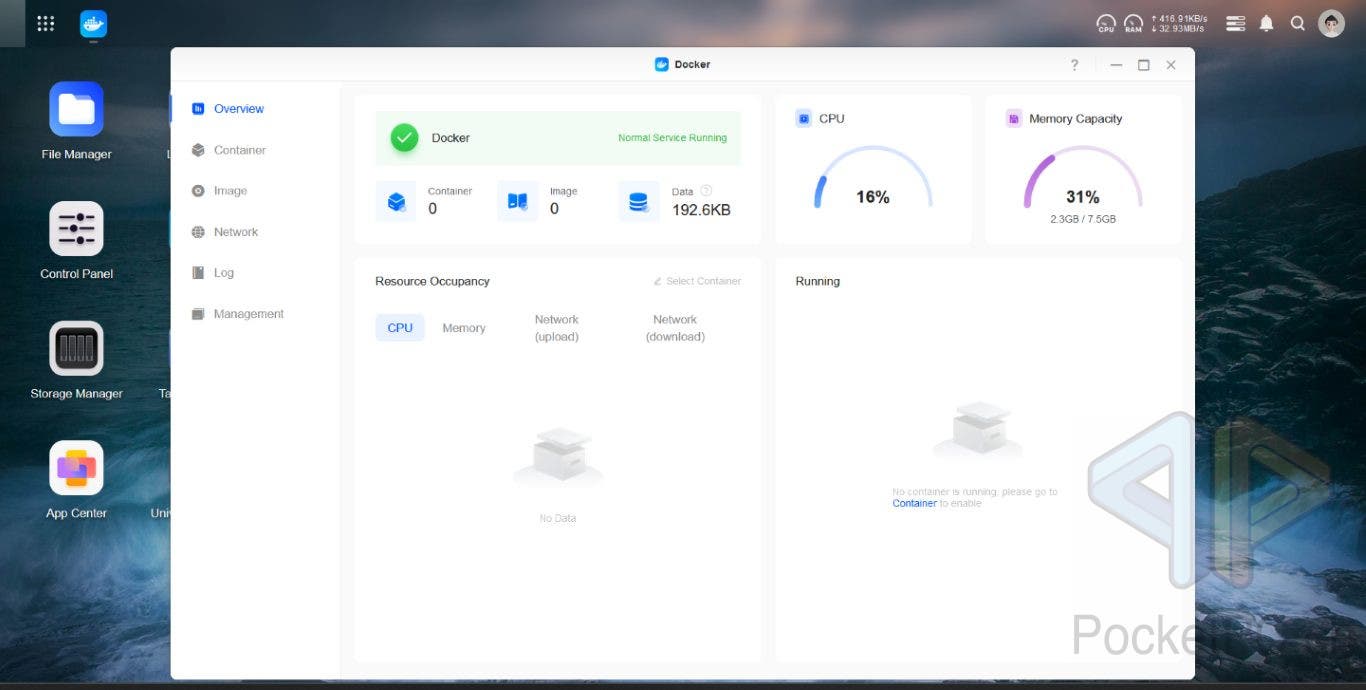This screenshot has width=1366, height=690.
Task: Open notifications bell icon
Action: (x=1267, y=23)
